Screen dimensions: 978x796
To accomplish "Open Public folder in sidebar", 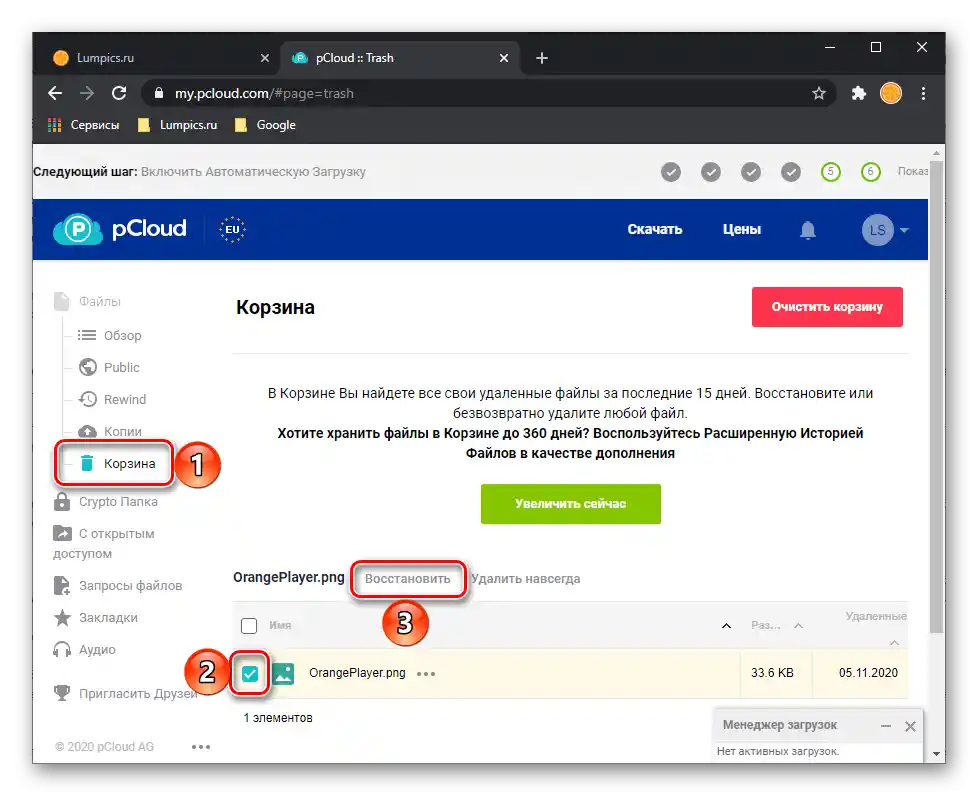I will tap(109, 367).
